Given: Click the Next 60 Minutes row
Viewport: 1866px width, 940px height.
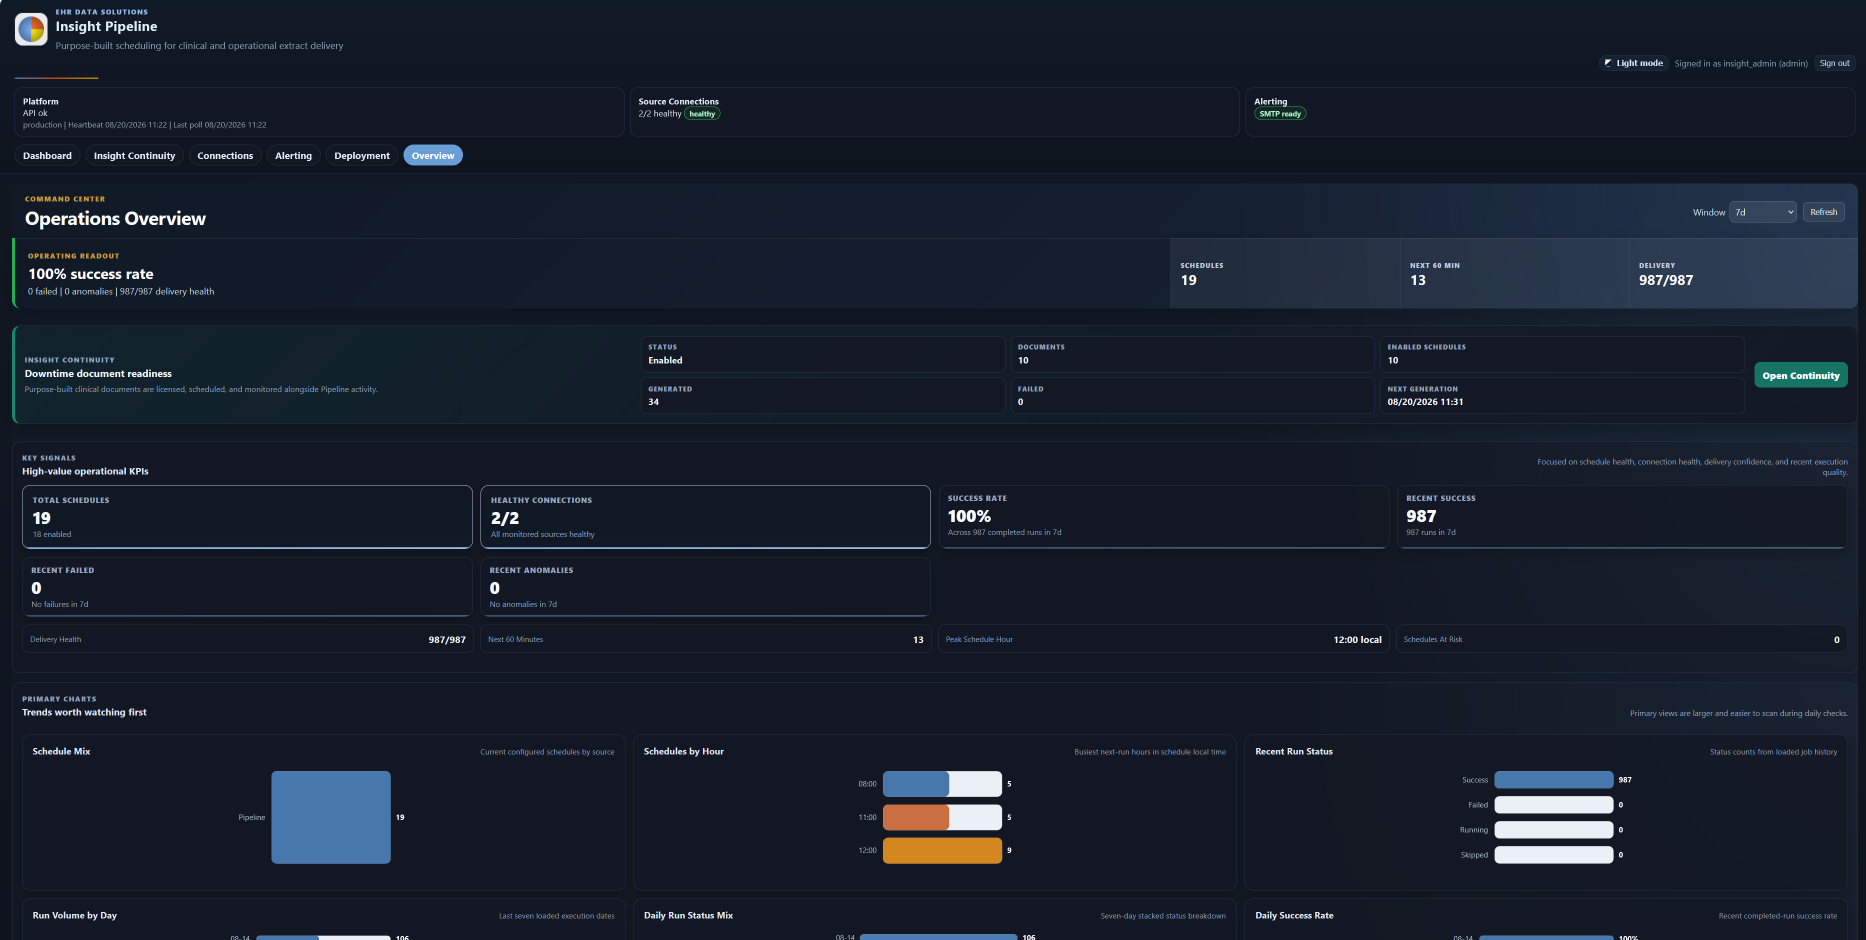Looking at the screenshot, I should (705, 639).
